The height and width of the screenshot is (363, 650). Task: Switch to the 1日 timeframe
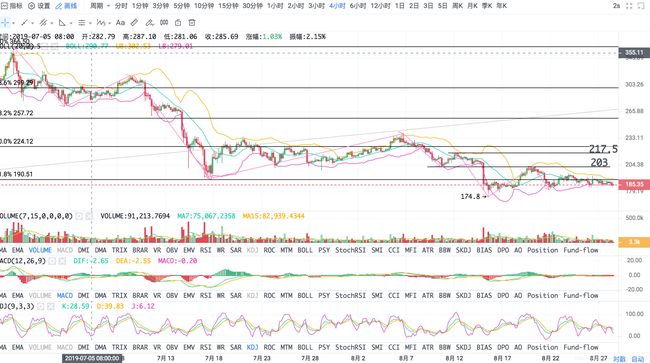click(x=400, y=6)
